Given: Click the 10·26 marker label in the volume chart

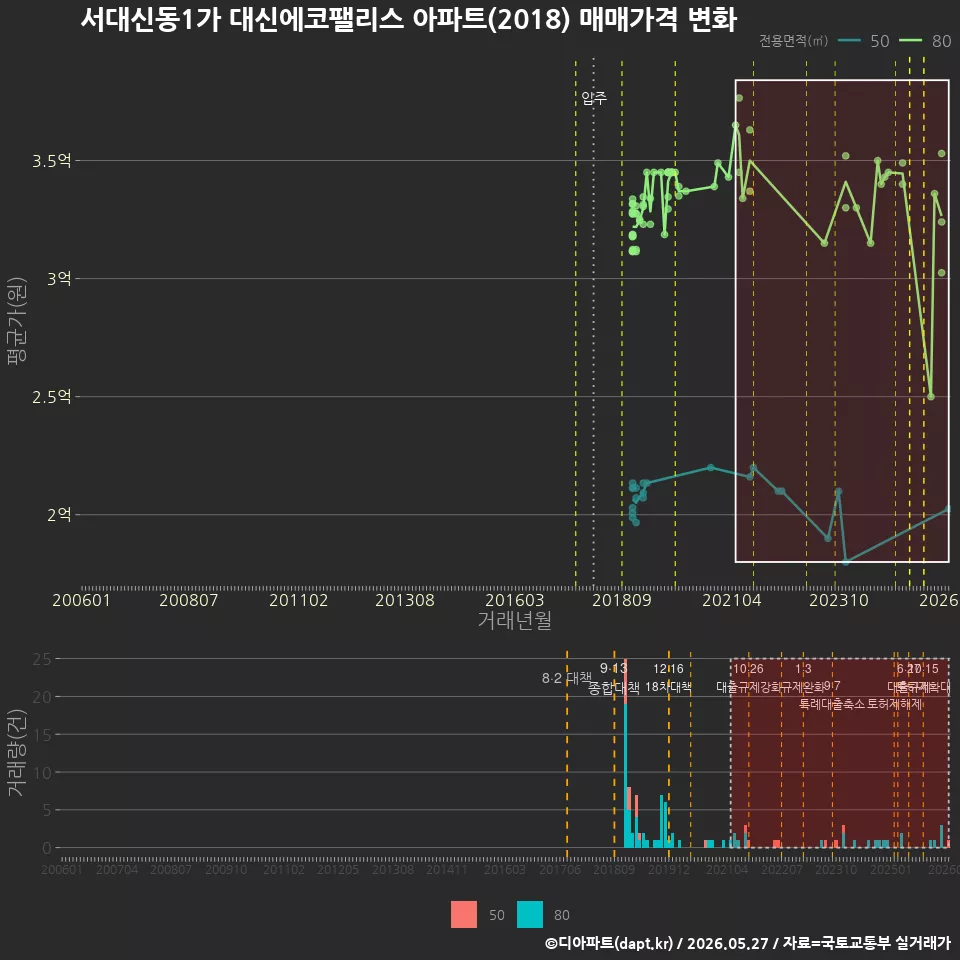Looking at the screenshot, I should (748, 669).
